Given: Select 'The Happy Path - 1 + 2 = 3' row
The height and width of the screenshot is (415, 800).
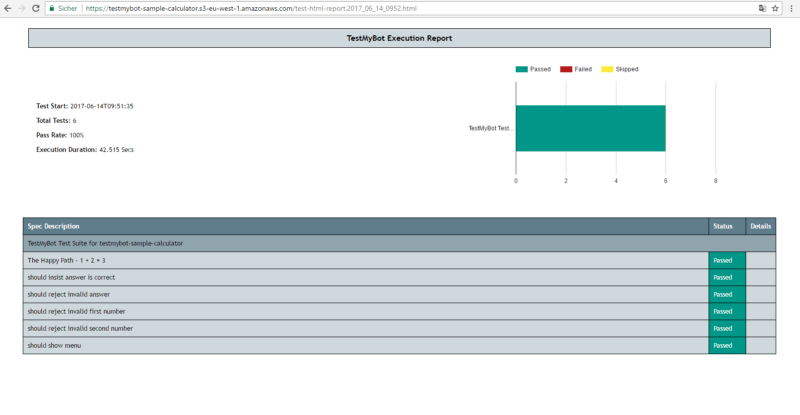Looking at the screenshot, I should point(399,260).
